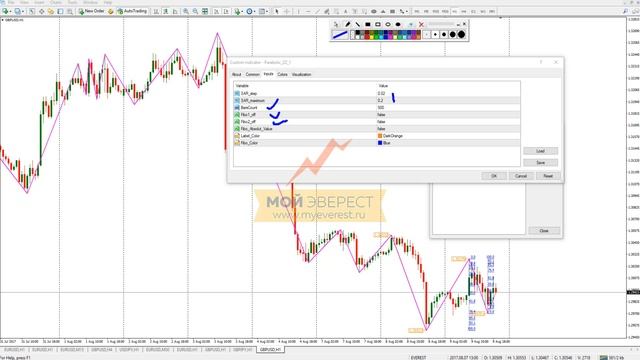Set timeframe to D1
The height and width of the screenshot is (360, 640).
coord(473,11)
